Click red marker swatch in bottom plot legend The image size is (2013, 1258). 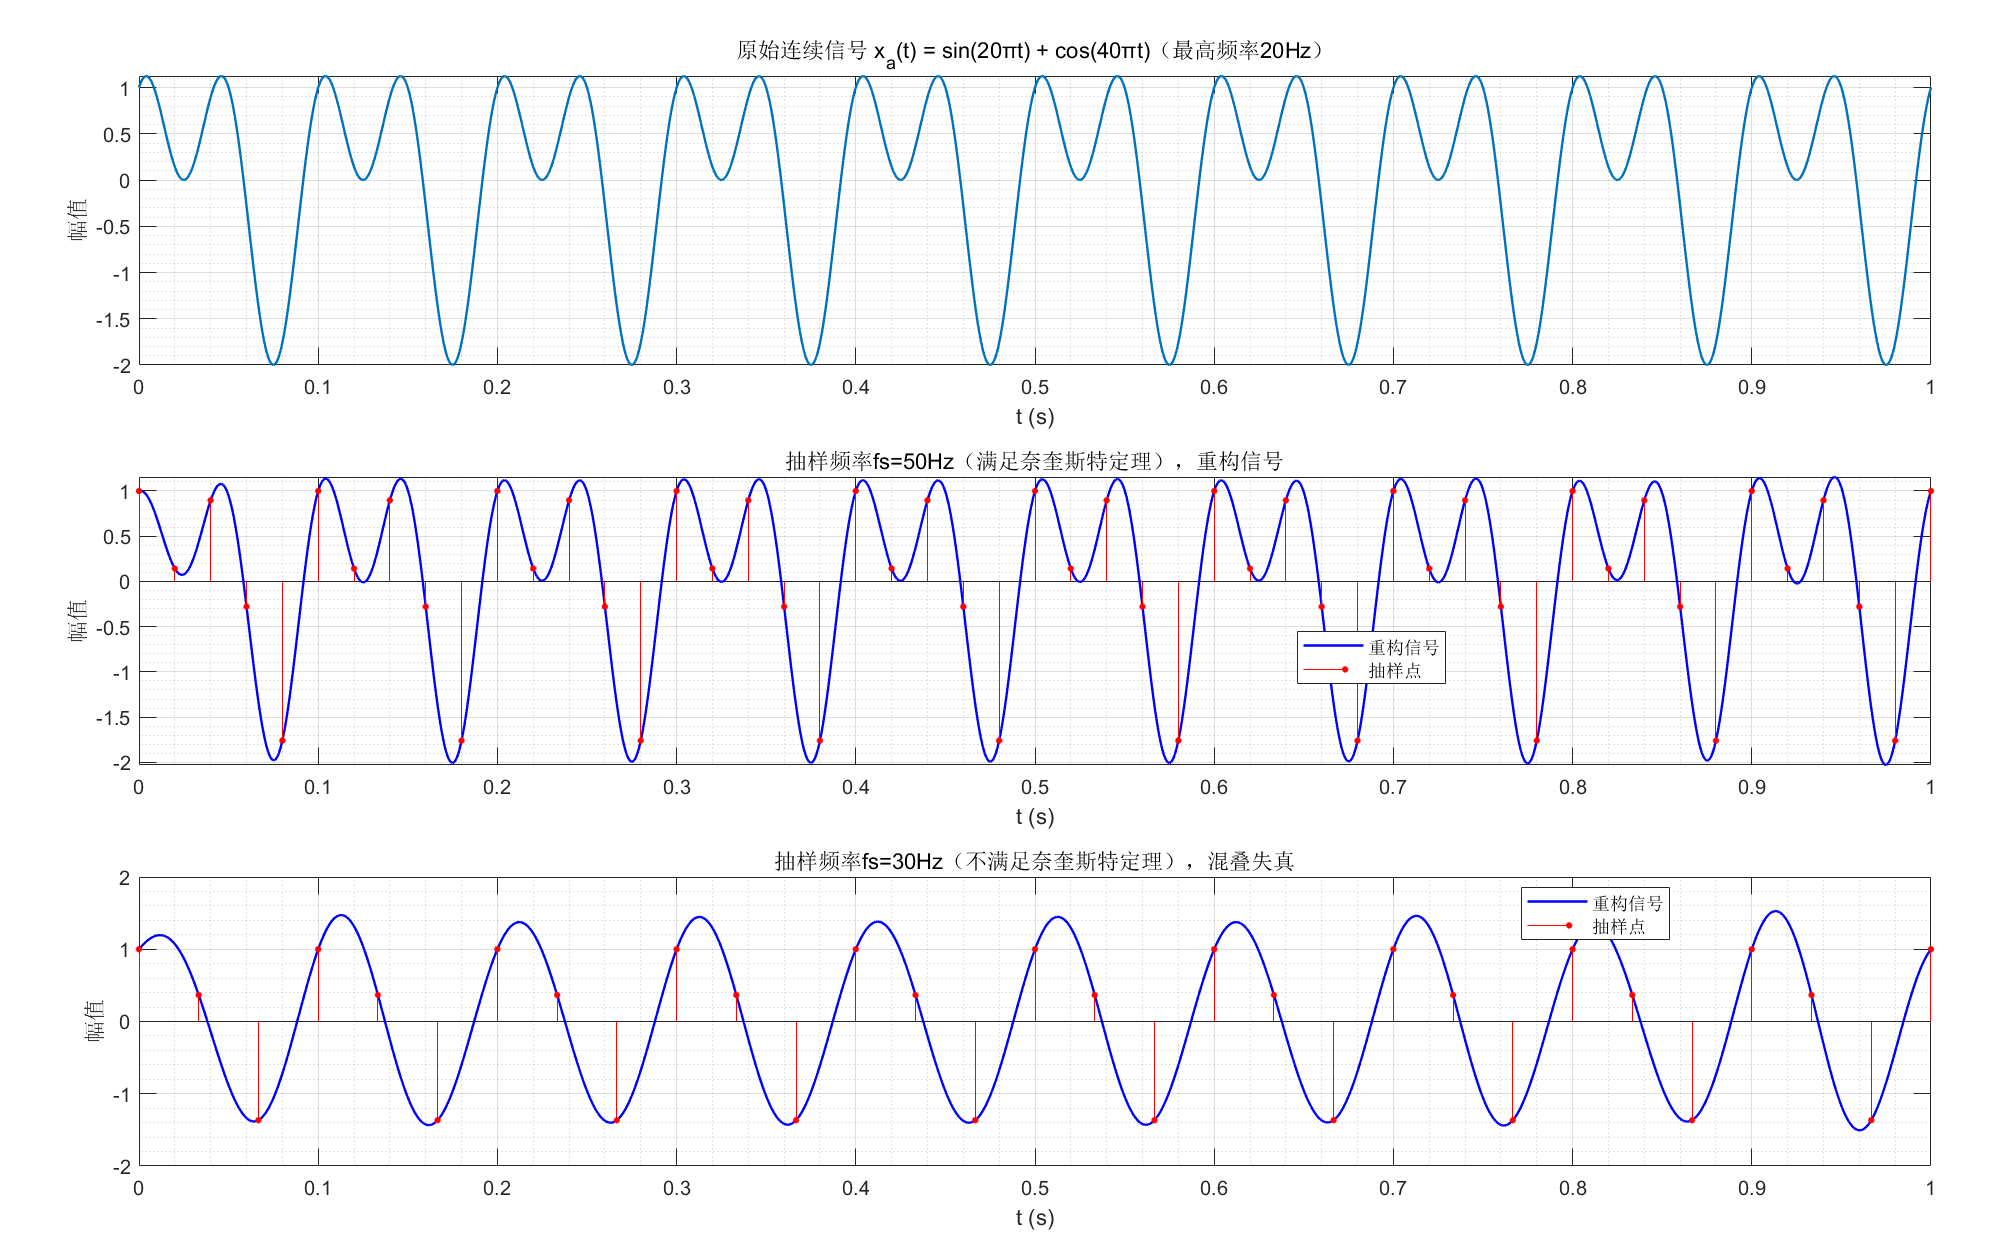tap(1568, 926)
